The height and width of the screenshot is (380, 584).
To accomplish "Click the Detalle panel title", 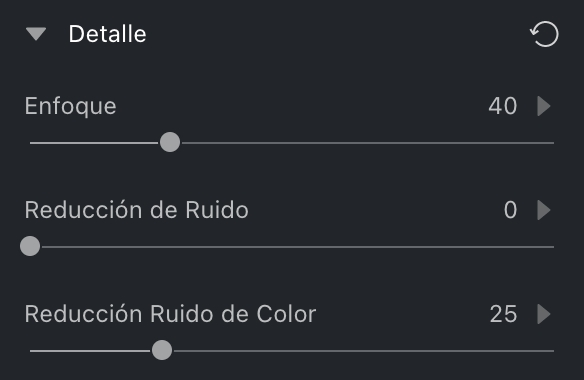I will [107, 34].
